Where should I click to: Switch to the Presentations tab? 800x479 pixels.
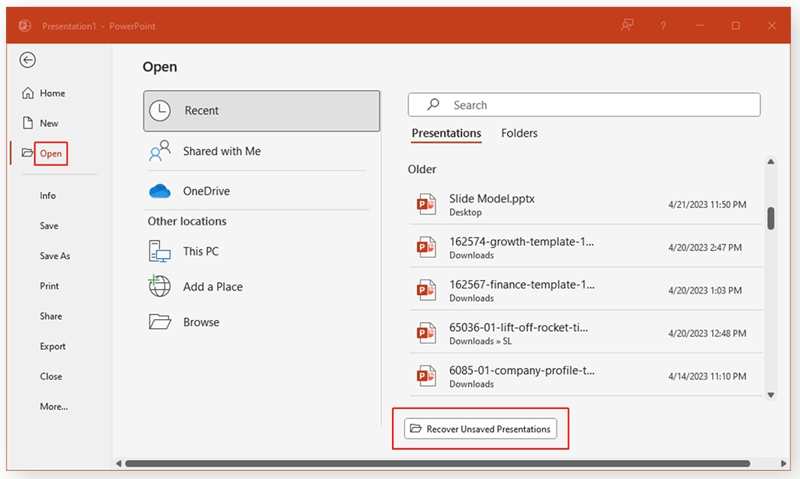click(446, 133)
